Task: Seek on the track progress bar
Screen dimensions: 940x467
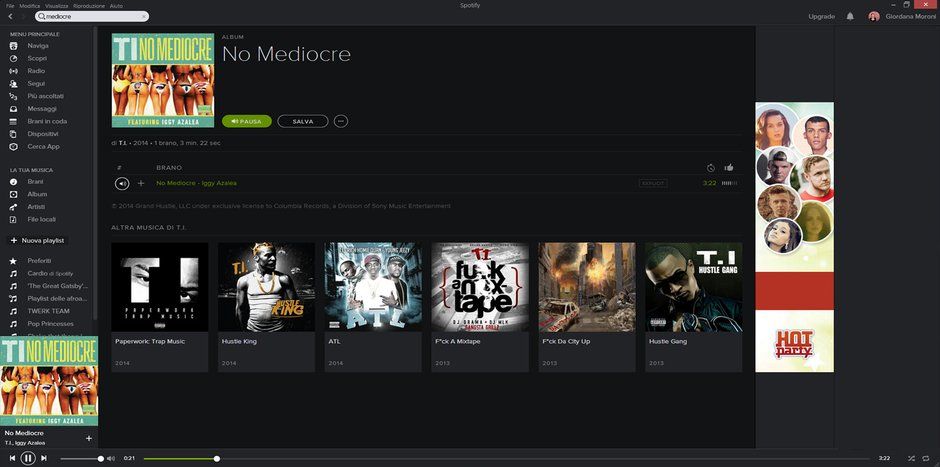Action: click(x=507, y=459)
